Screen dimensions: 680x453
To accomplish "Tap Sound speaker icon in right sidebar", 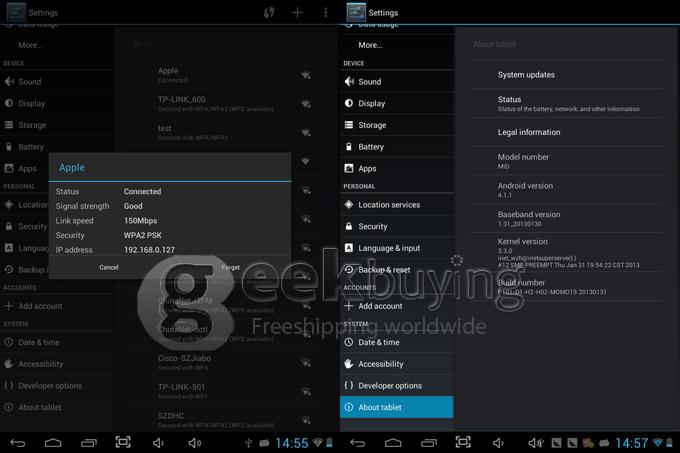I will (349, 81).
